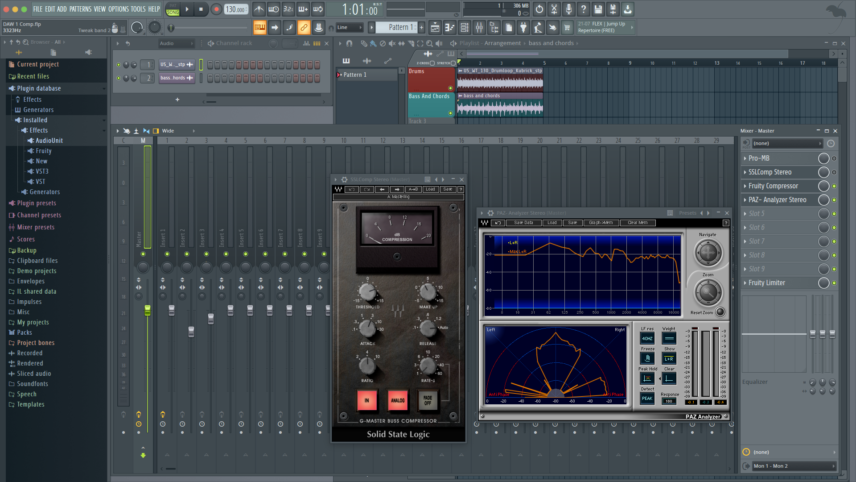Open the mixer view button
The height and width of the screenshot is (482, 856).
[479, 27]
